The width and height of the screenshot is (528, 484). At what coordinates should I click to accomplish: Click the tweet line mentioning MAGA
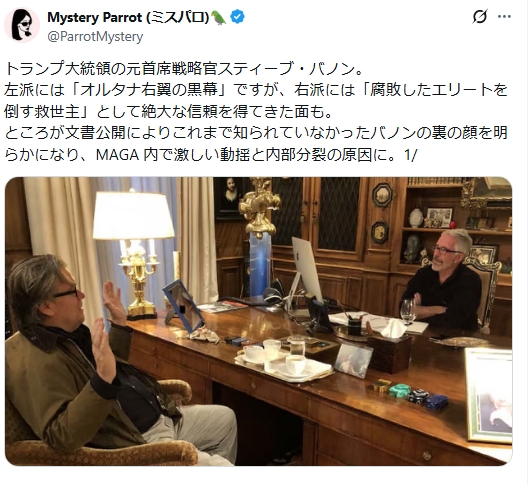211,155
